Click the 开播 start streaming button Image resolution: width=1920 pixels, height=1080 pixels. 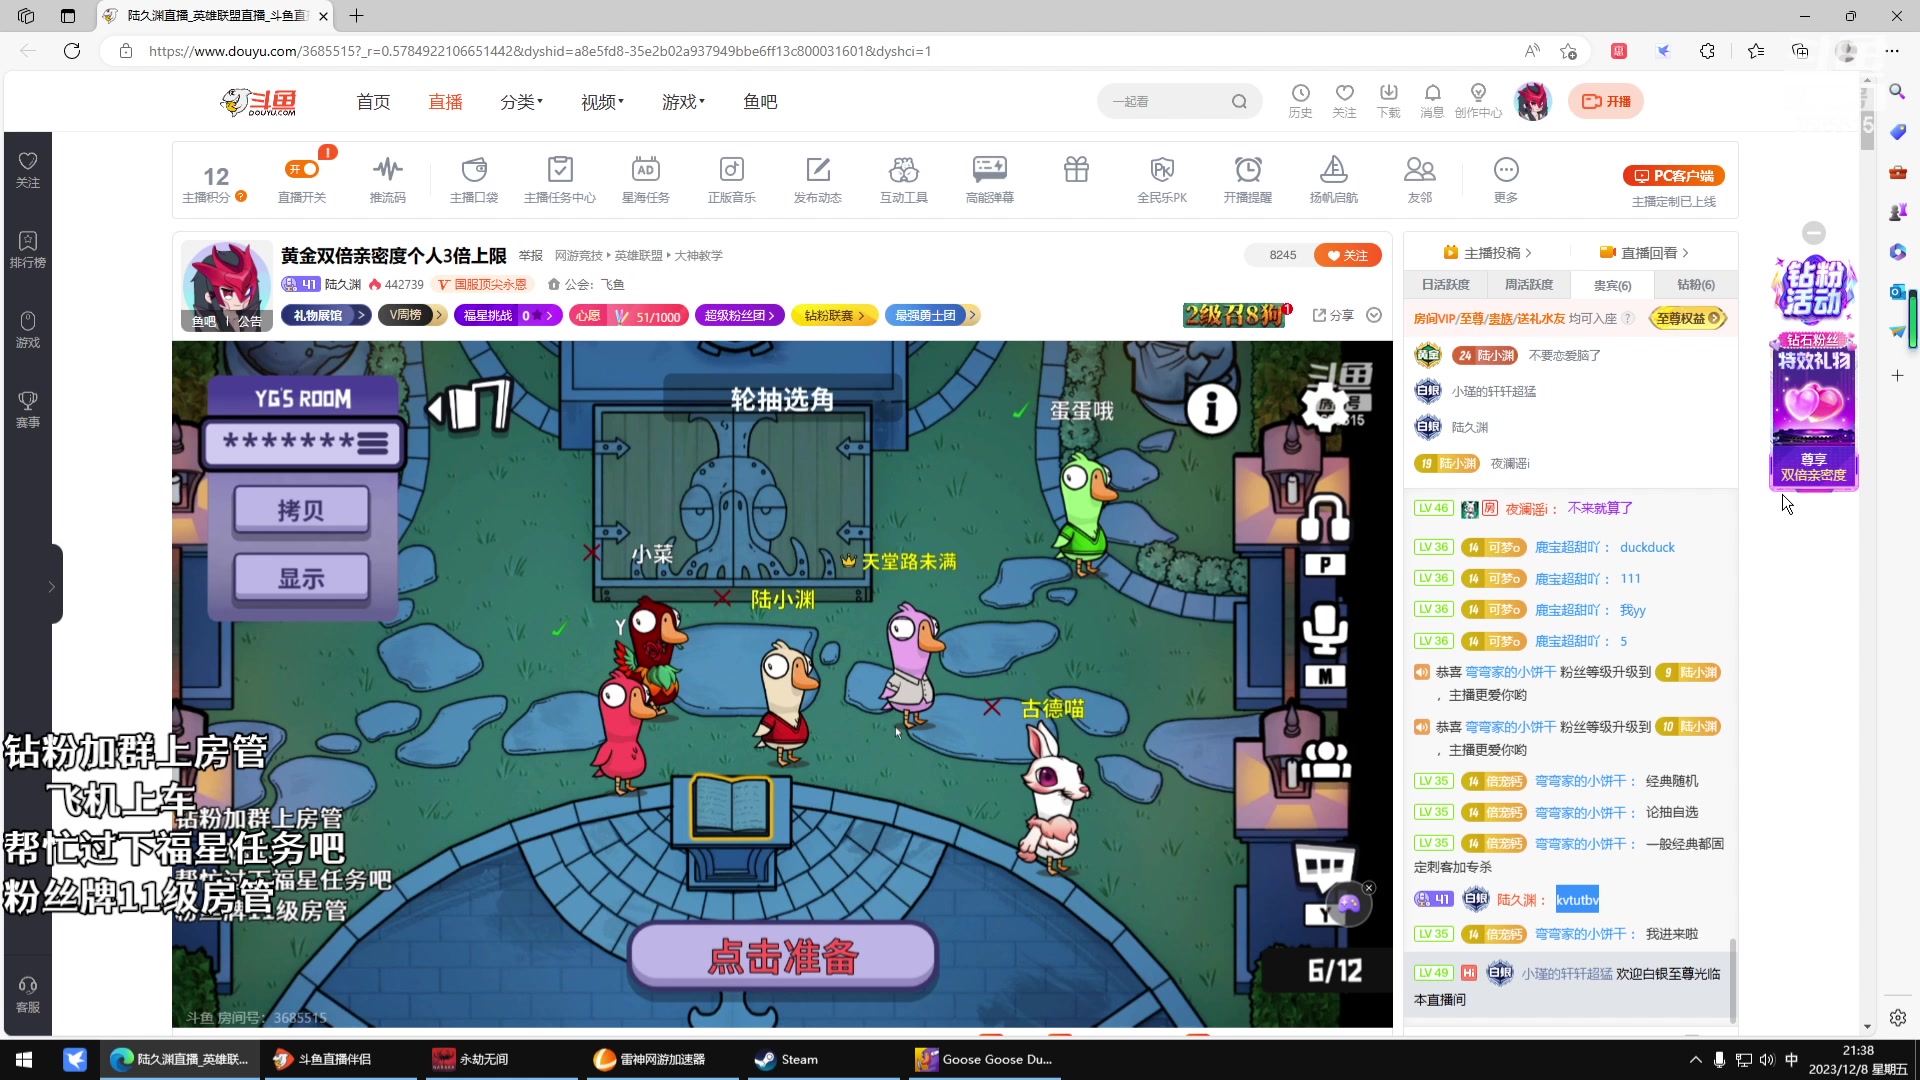coord(1606,101)
